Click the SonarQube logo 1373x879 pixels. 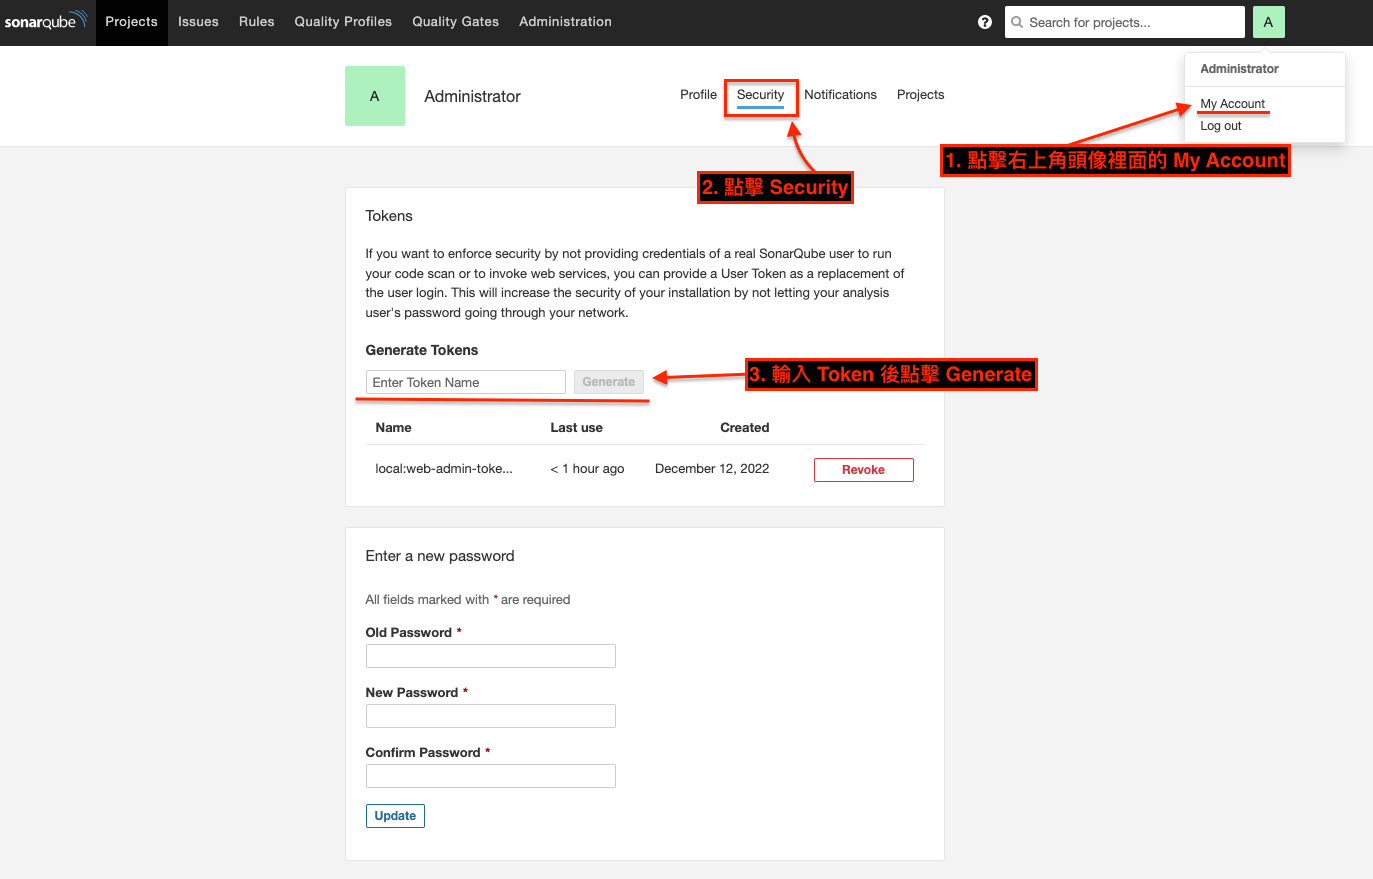click(44, 21)
